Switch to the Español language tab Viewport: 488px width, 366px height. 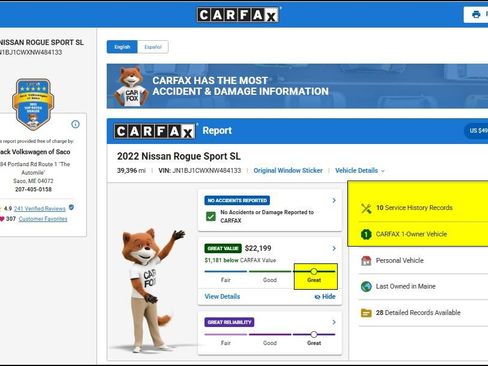153,47
